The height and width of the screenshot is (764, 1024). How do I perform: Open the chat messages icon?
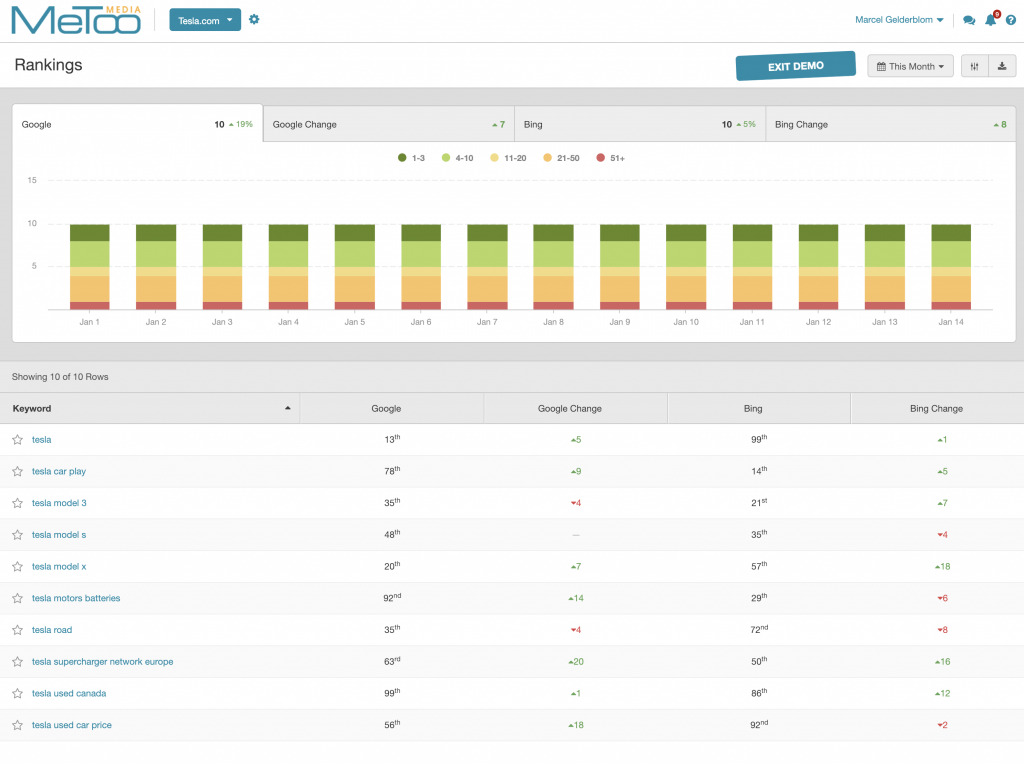click(x=969, y=20)
